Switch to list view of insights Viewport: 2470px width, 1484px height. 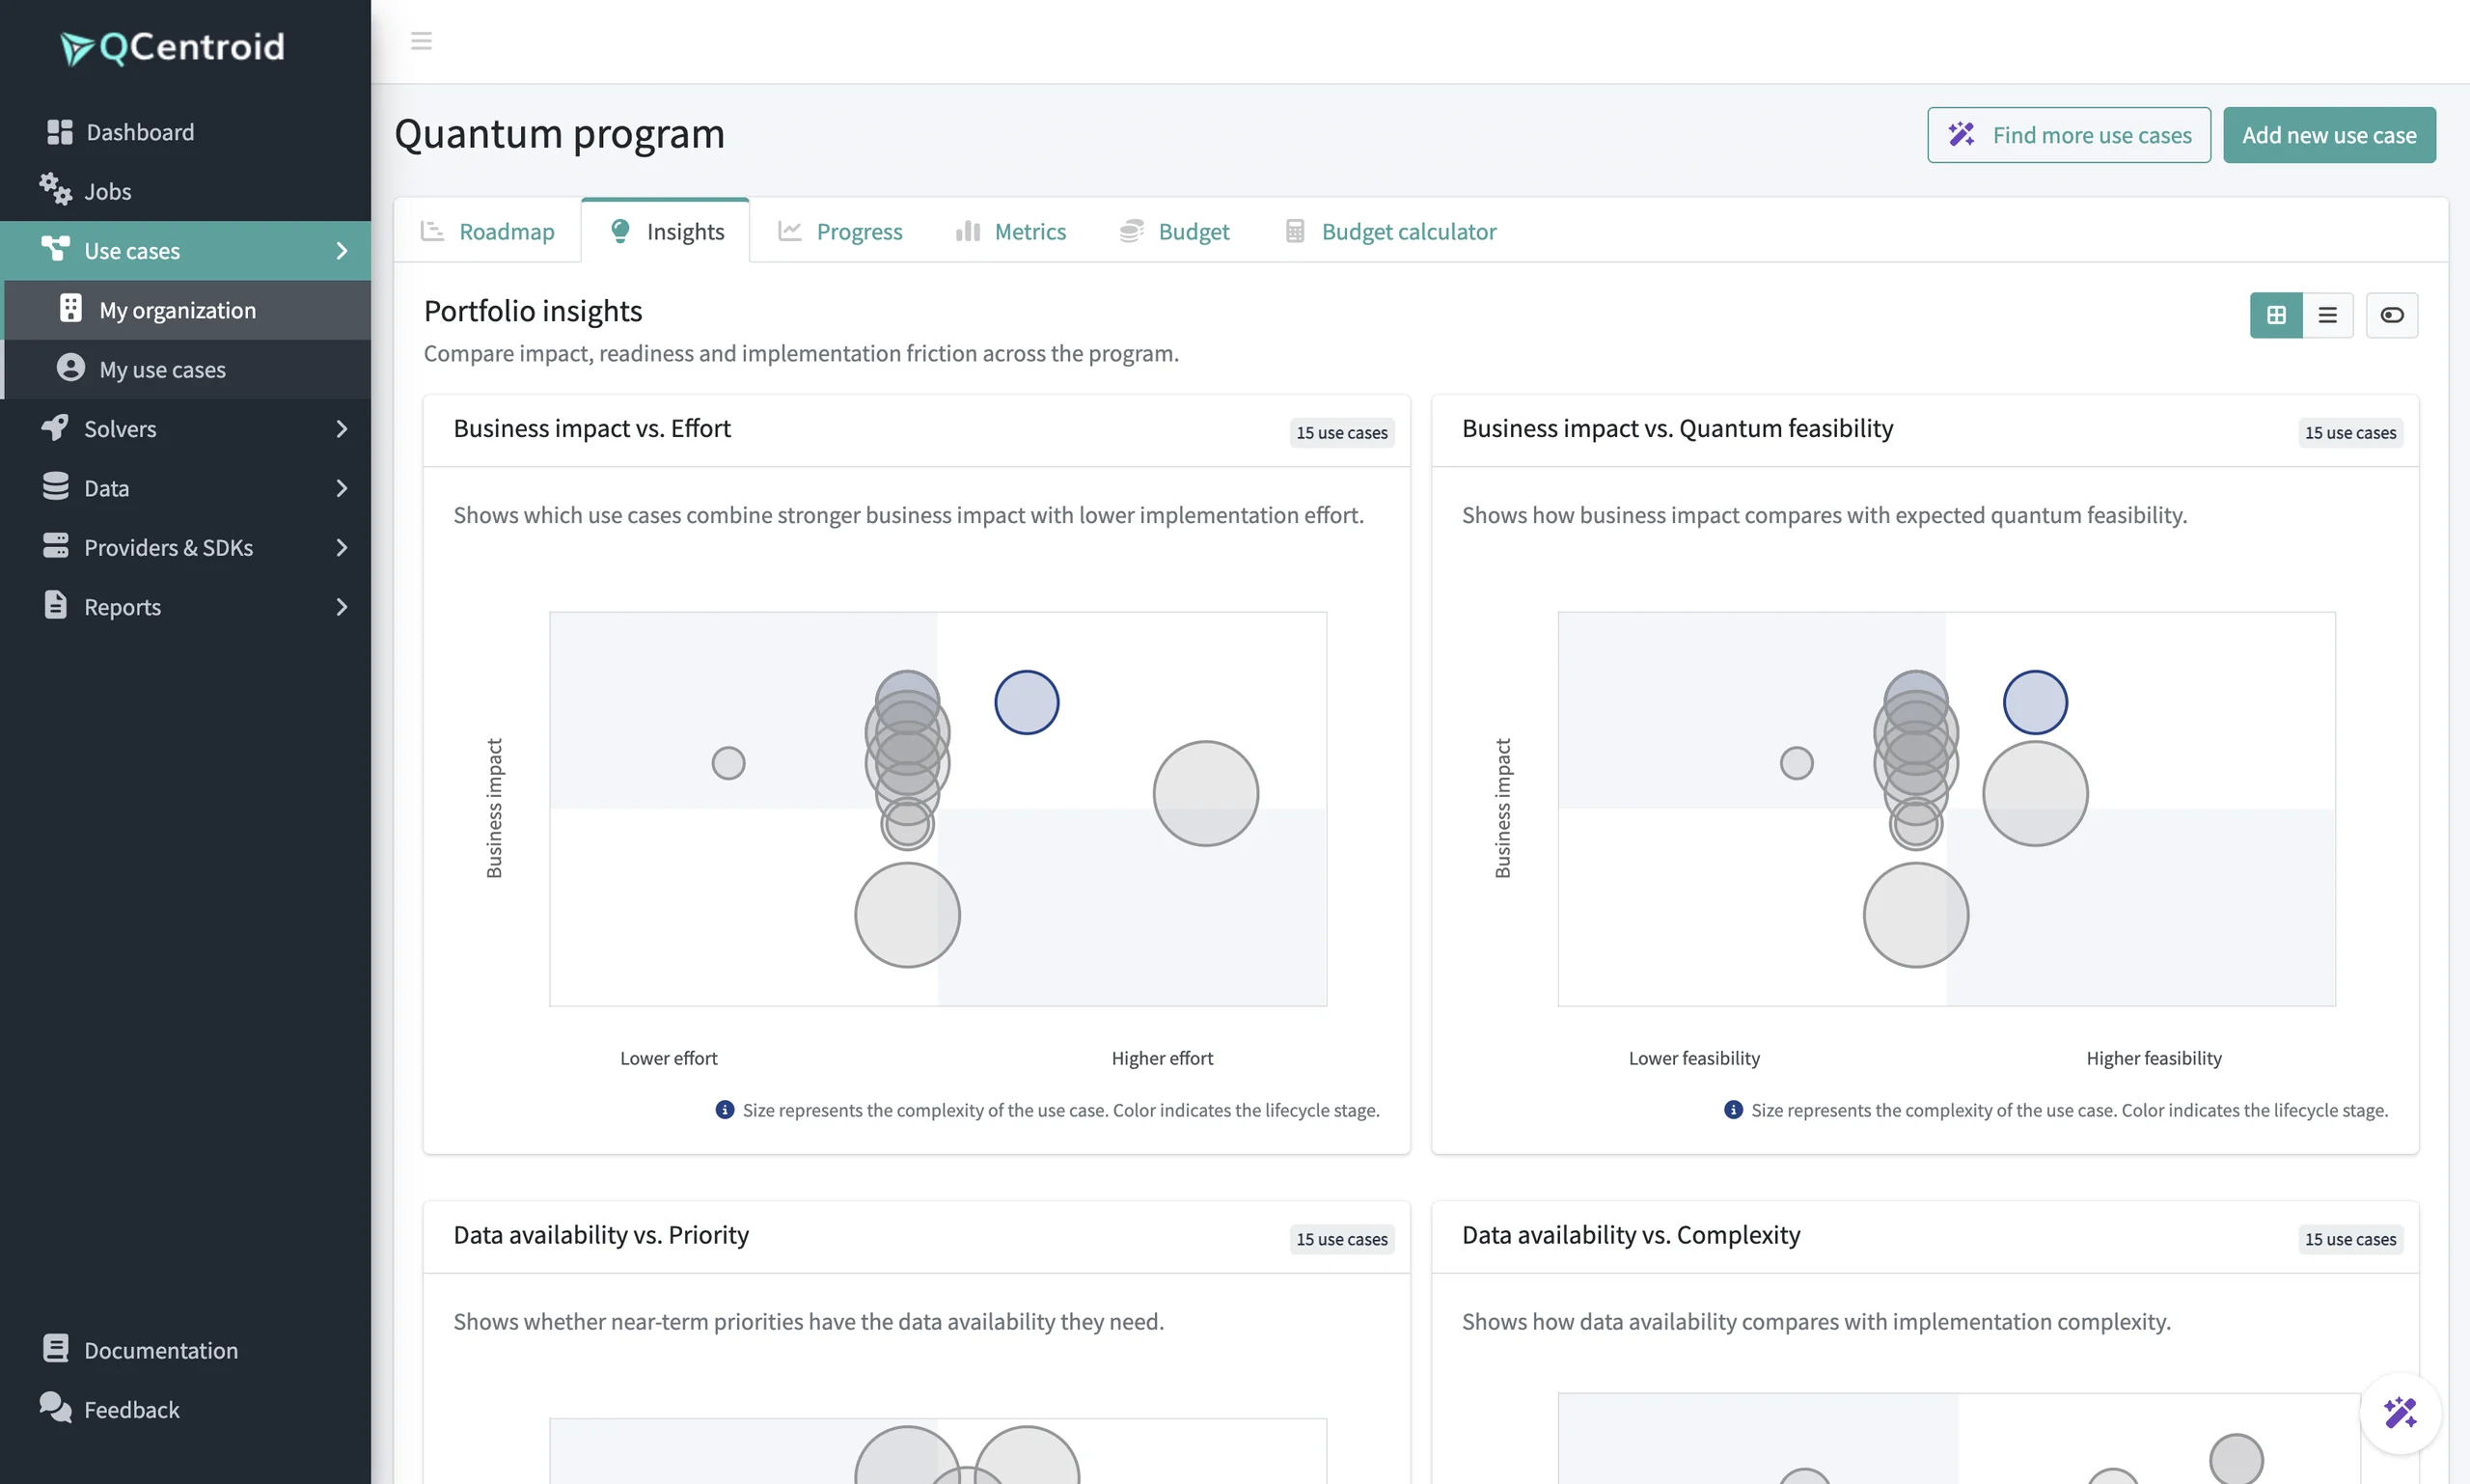pyautogui.click(x=2328, y=315)
